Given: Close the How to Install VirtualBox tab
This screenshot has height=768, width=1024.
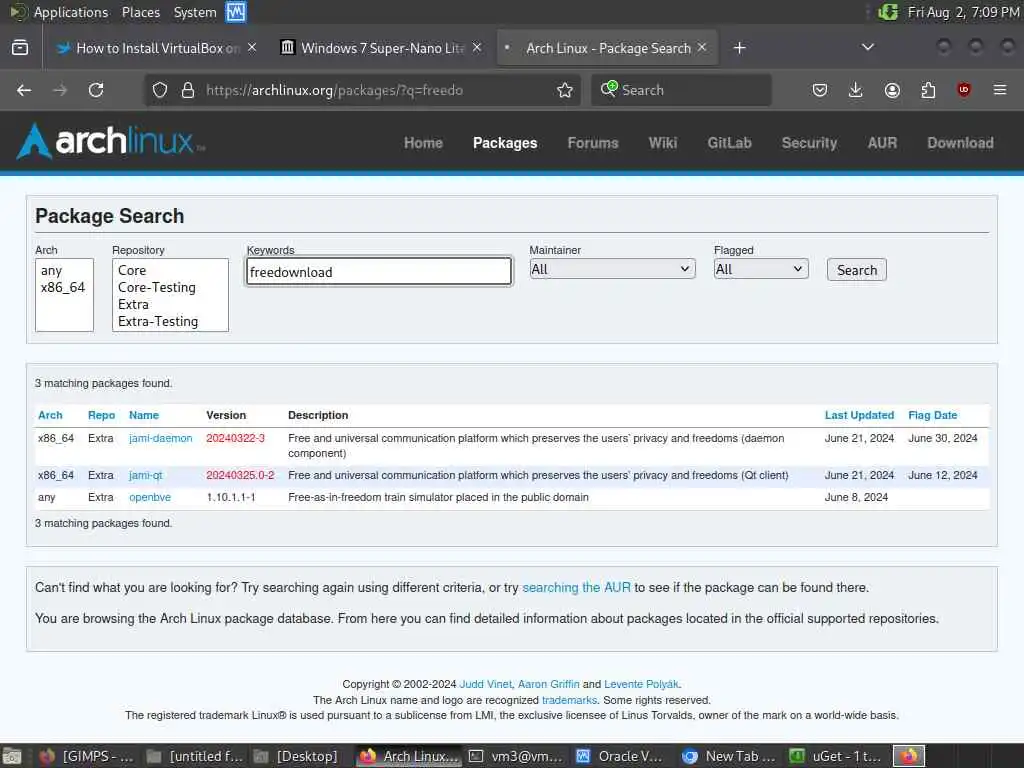Looking at the screenshot, I should (252, 48).
